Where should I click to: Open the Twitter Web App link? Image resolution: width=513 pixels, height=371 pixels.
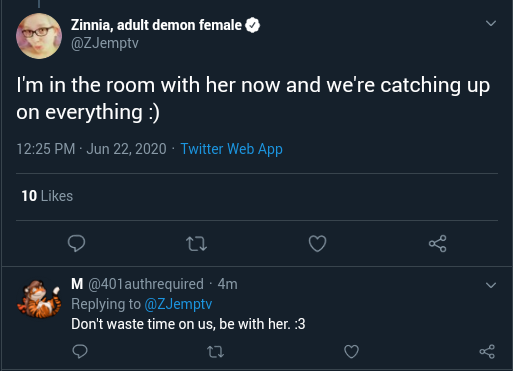[231, 149]
